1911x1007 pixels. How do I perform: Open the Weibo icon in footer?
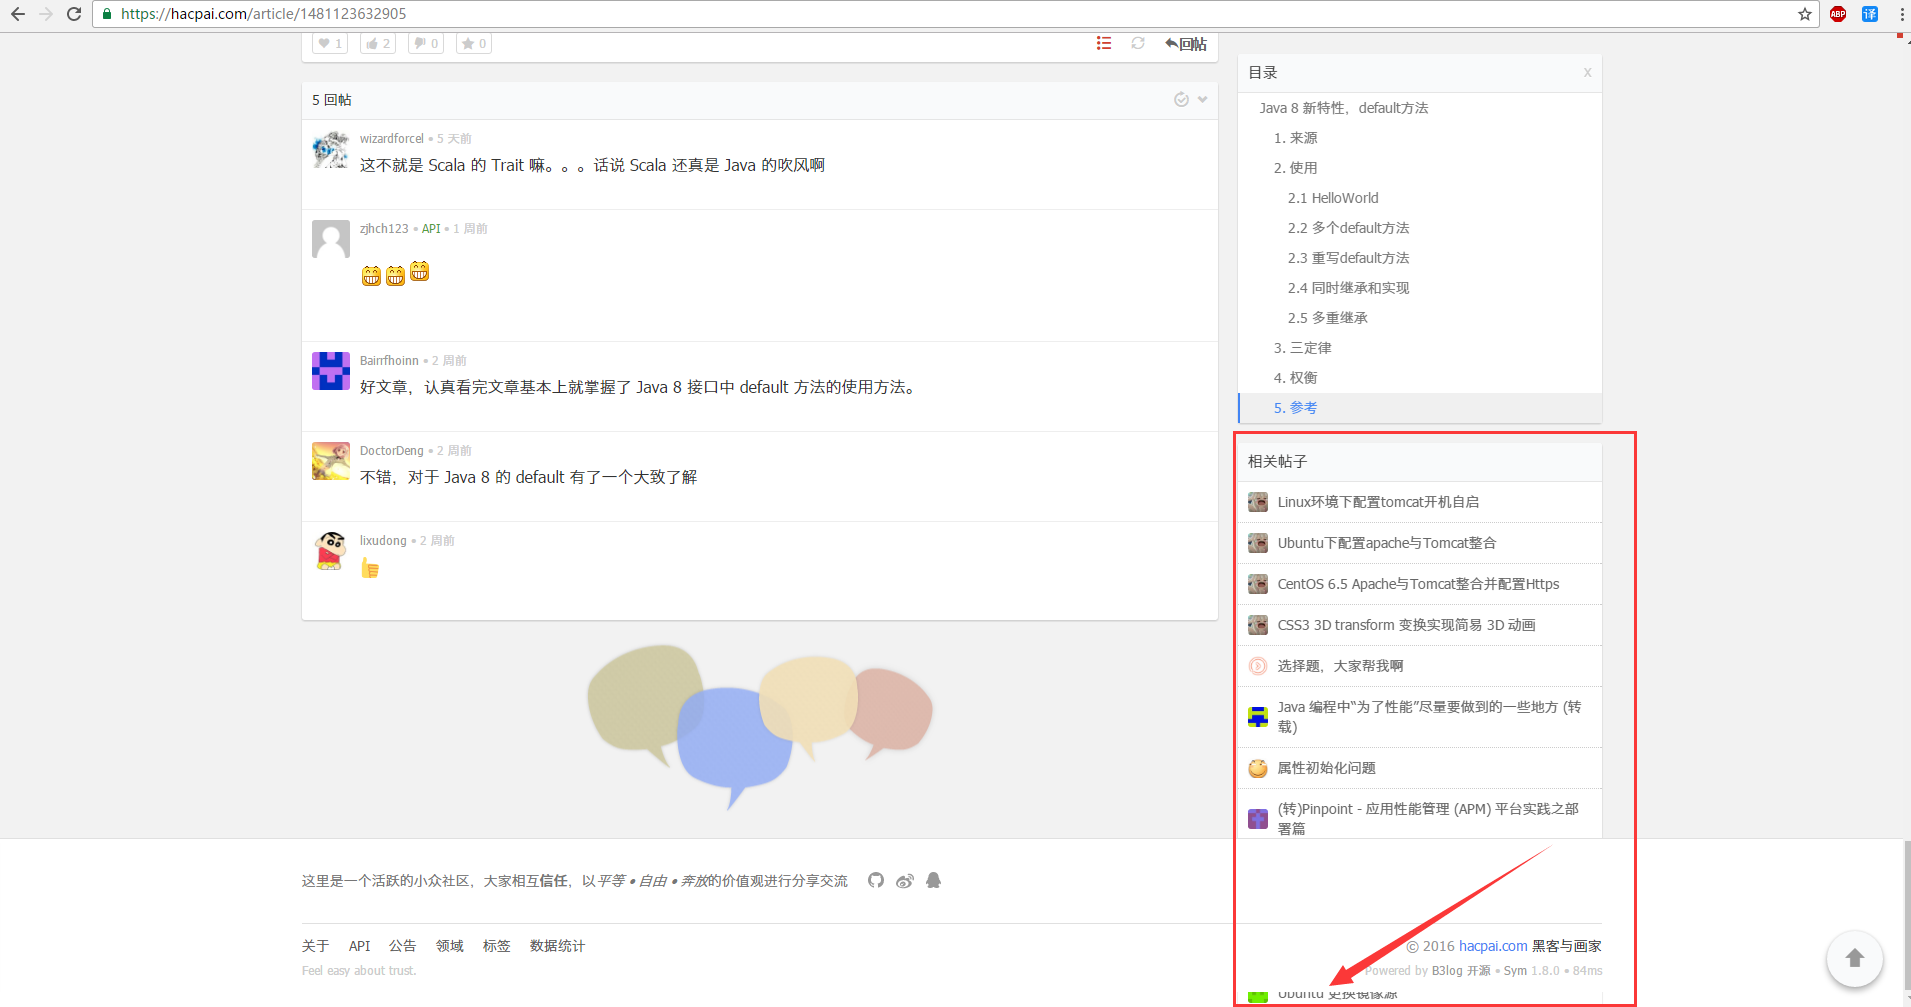[905, 880]
